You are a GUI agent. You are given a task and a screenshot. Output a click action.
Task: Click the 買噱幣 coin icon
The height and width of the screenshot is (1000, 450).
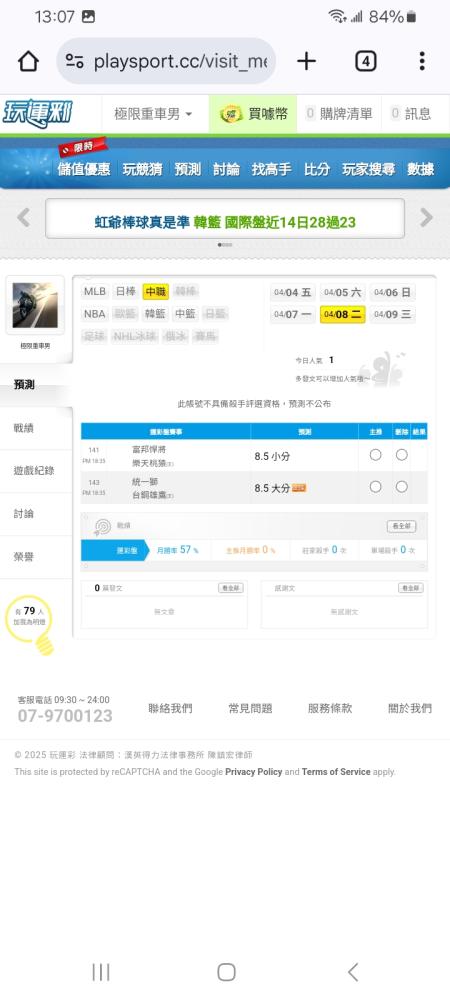pyautogui.click(x=231, y=114)
